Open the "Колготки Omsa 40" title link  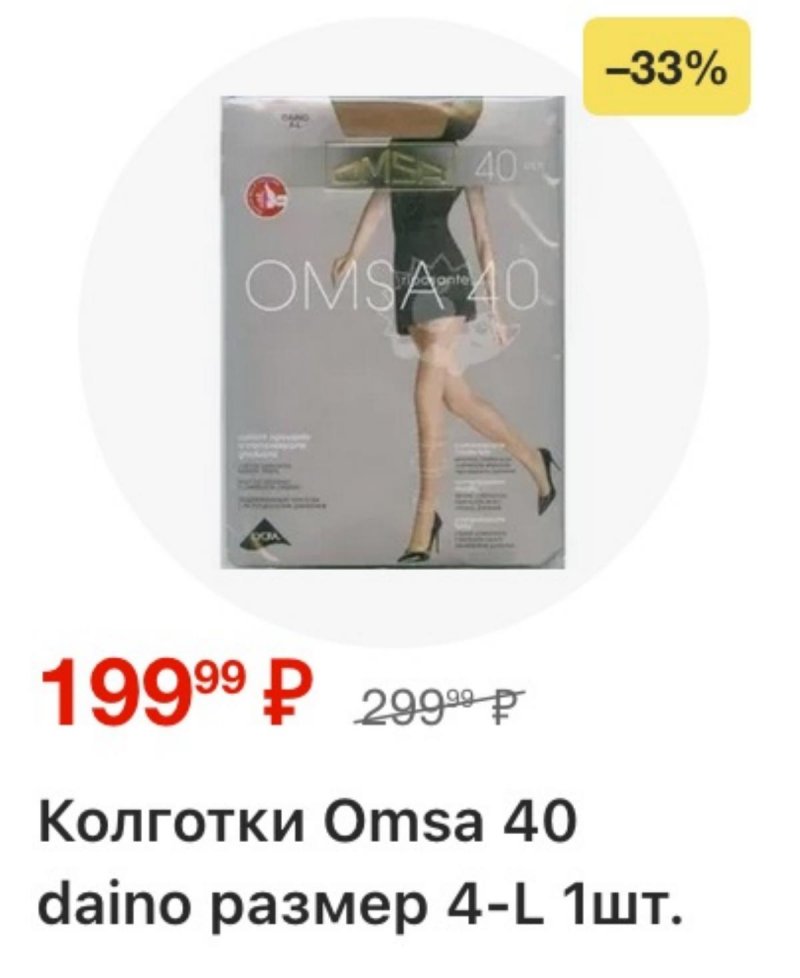[x=306, y=822]
